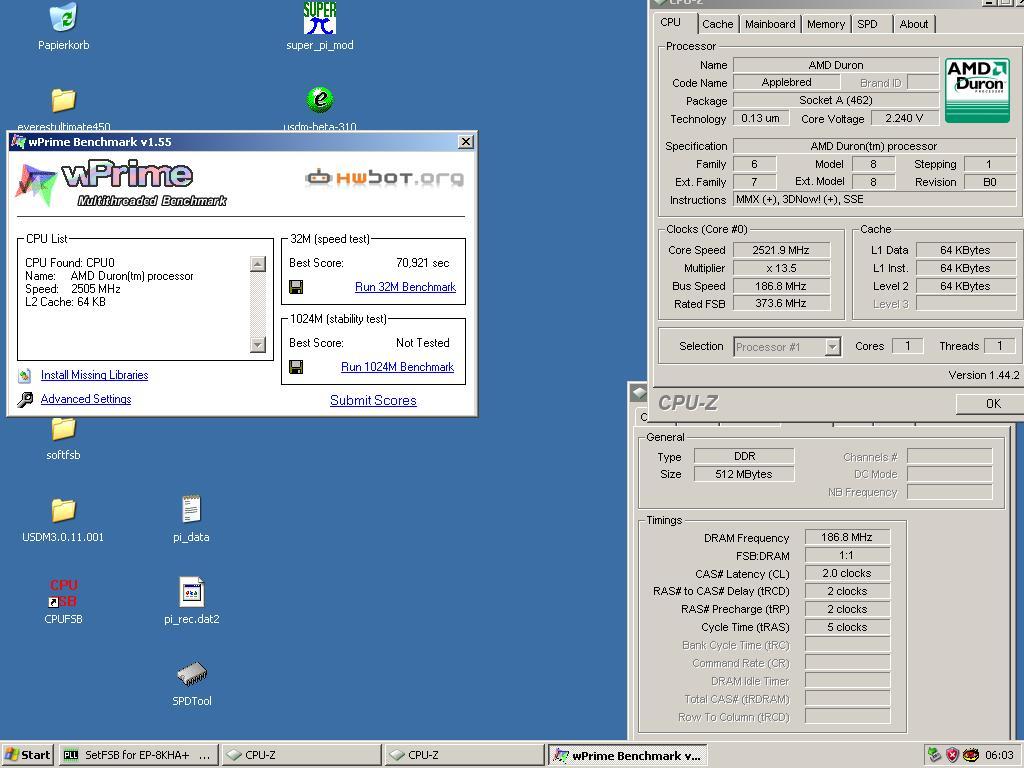
Task: Click the tray icon beside the clock
Action: coord(971,755)
